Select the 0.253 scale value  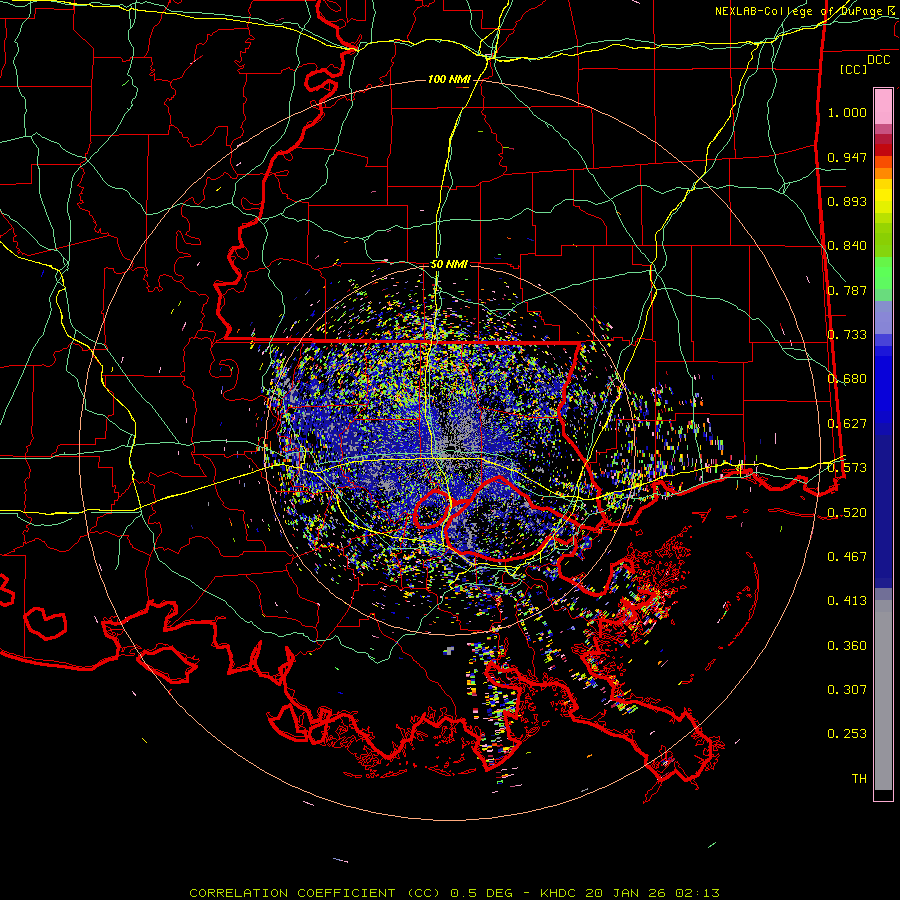847,734
